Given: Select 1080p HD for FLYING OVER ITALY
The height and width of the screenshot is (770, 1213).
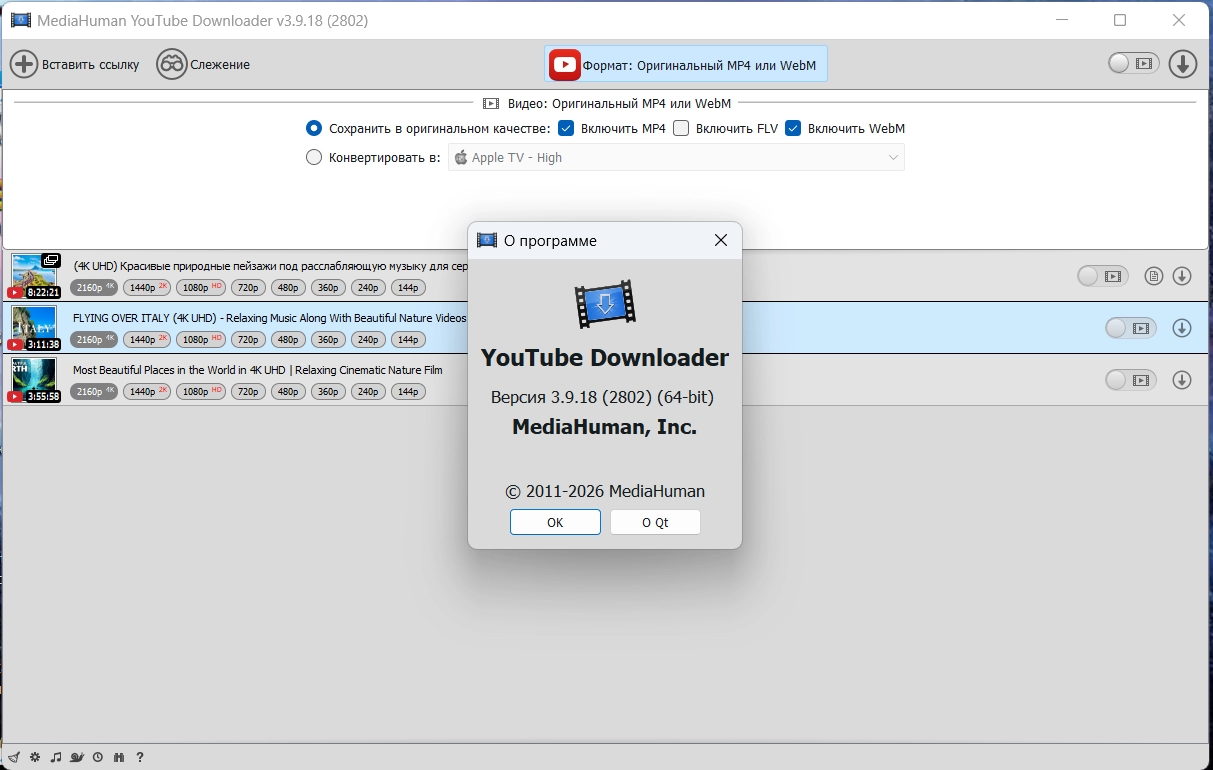Looking at the screenshot, I should click(x=200, y=339).
